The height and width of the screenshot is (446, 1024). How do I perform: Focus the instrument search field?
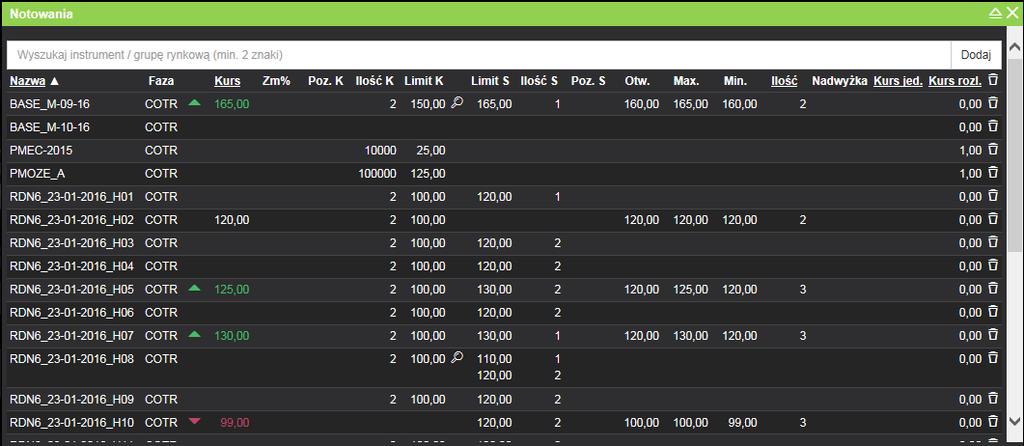point(479,55)
